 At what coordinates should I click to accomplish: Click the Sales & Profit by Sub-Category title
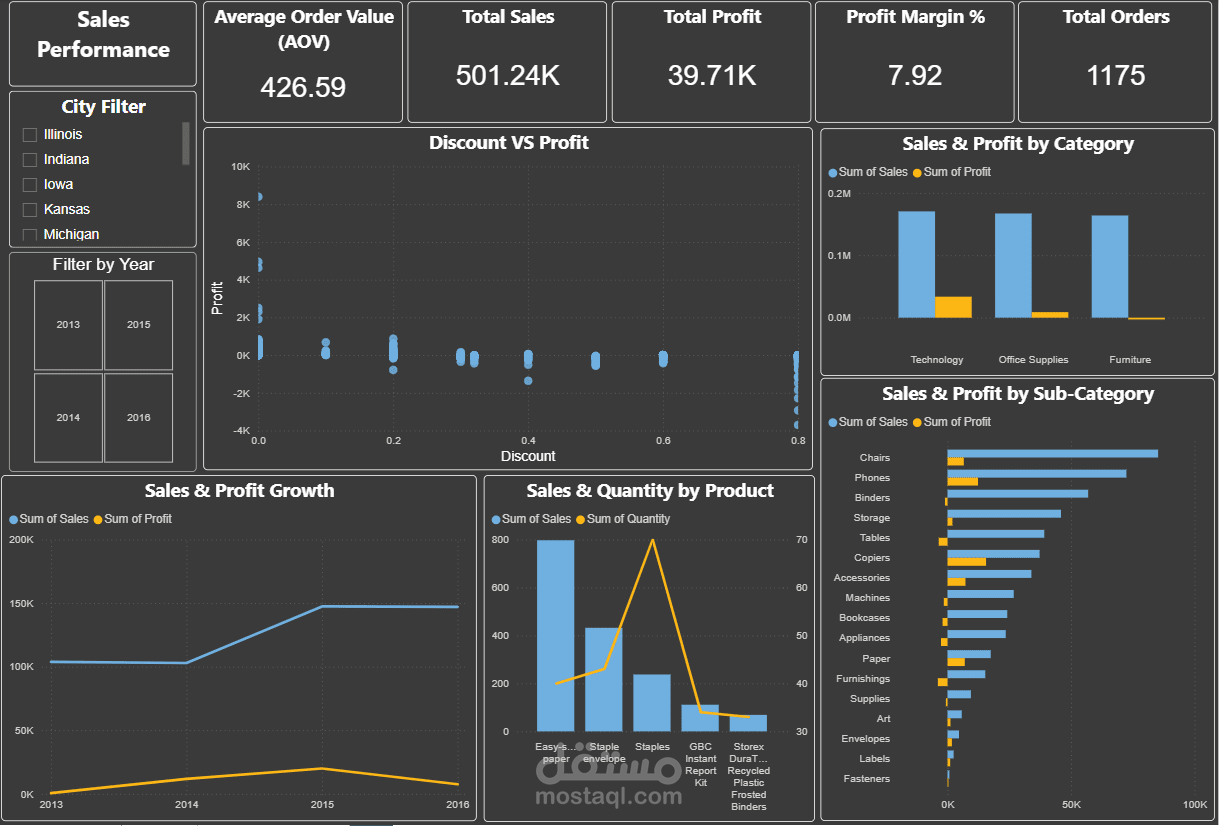[1018, 394]
